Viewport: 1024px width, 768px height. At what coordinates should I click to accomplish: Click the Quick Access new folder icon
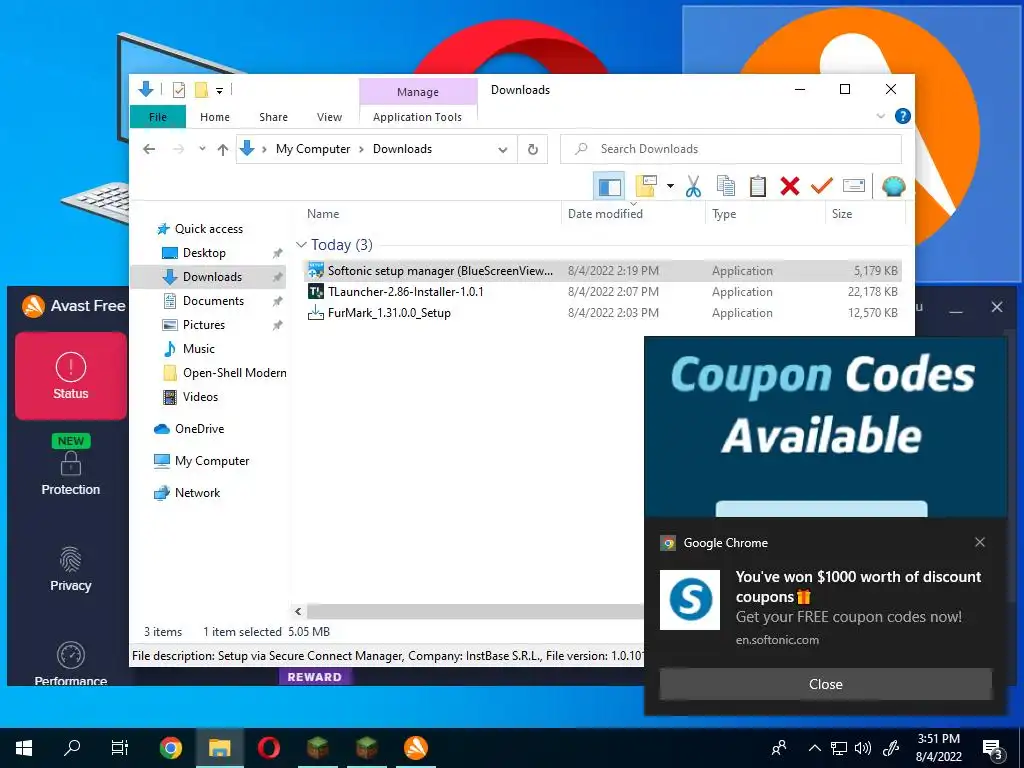[201, 90]
